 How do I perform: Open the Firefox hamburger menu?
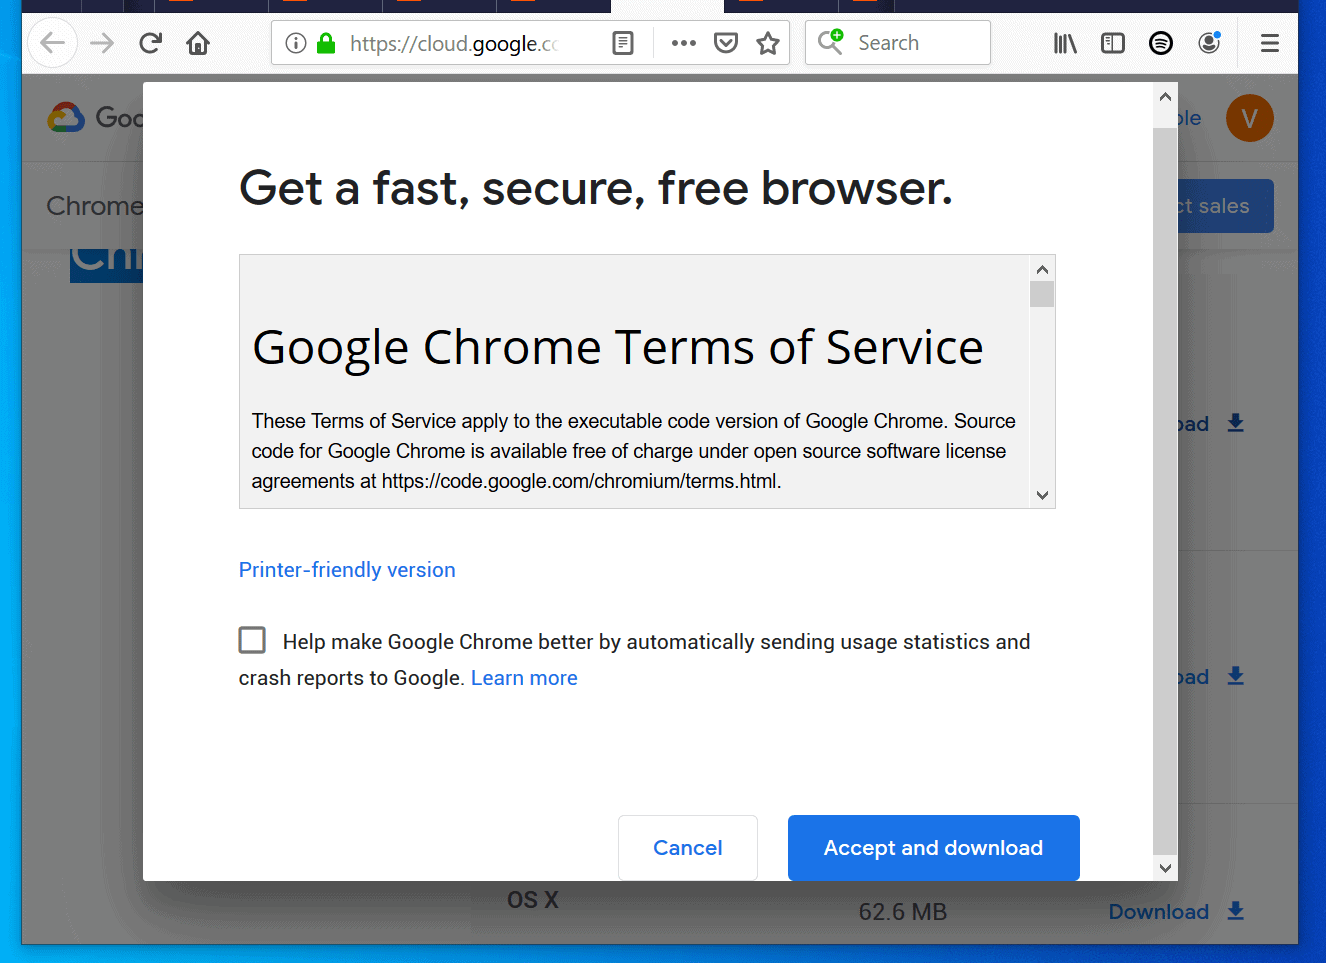(1269, 42)
